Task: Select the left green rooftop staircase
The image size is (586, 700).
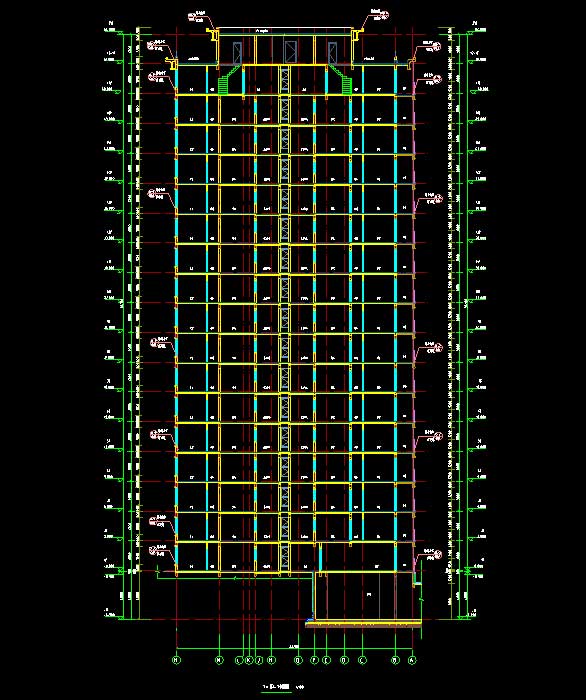Action: (x=230, y=80)
